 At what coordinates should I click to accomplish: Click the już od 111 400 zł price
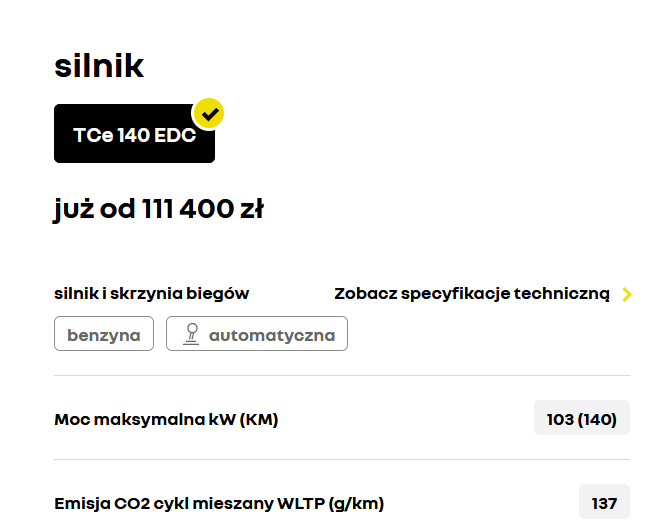[158, 209]
